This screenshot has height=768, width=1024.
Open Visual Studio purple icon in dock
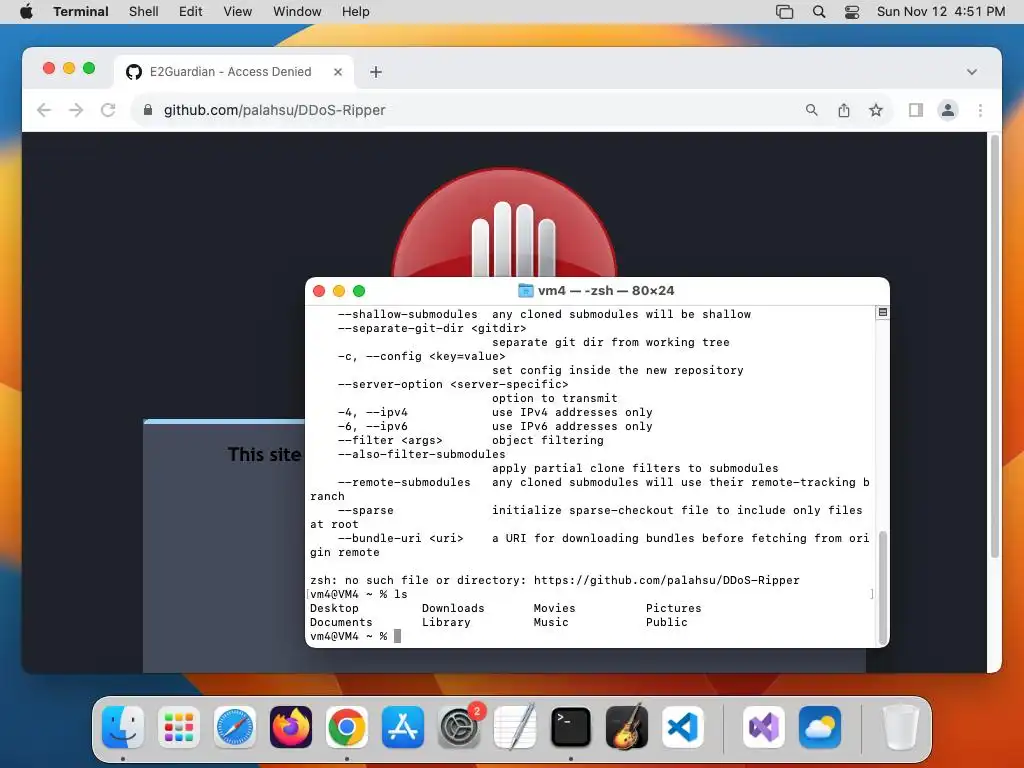tap(764, 727)
